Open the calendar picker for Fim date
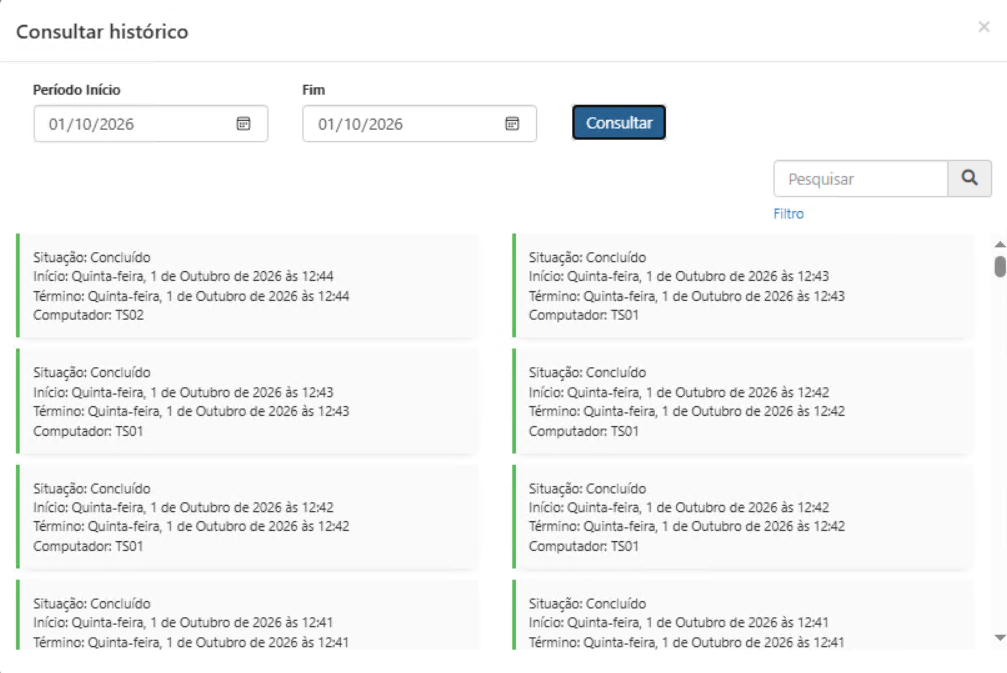 click(x=512, y=123)
